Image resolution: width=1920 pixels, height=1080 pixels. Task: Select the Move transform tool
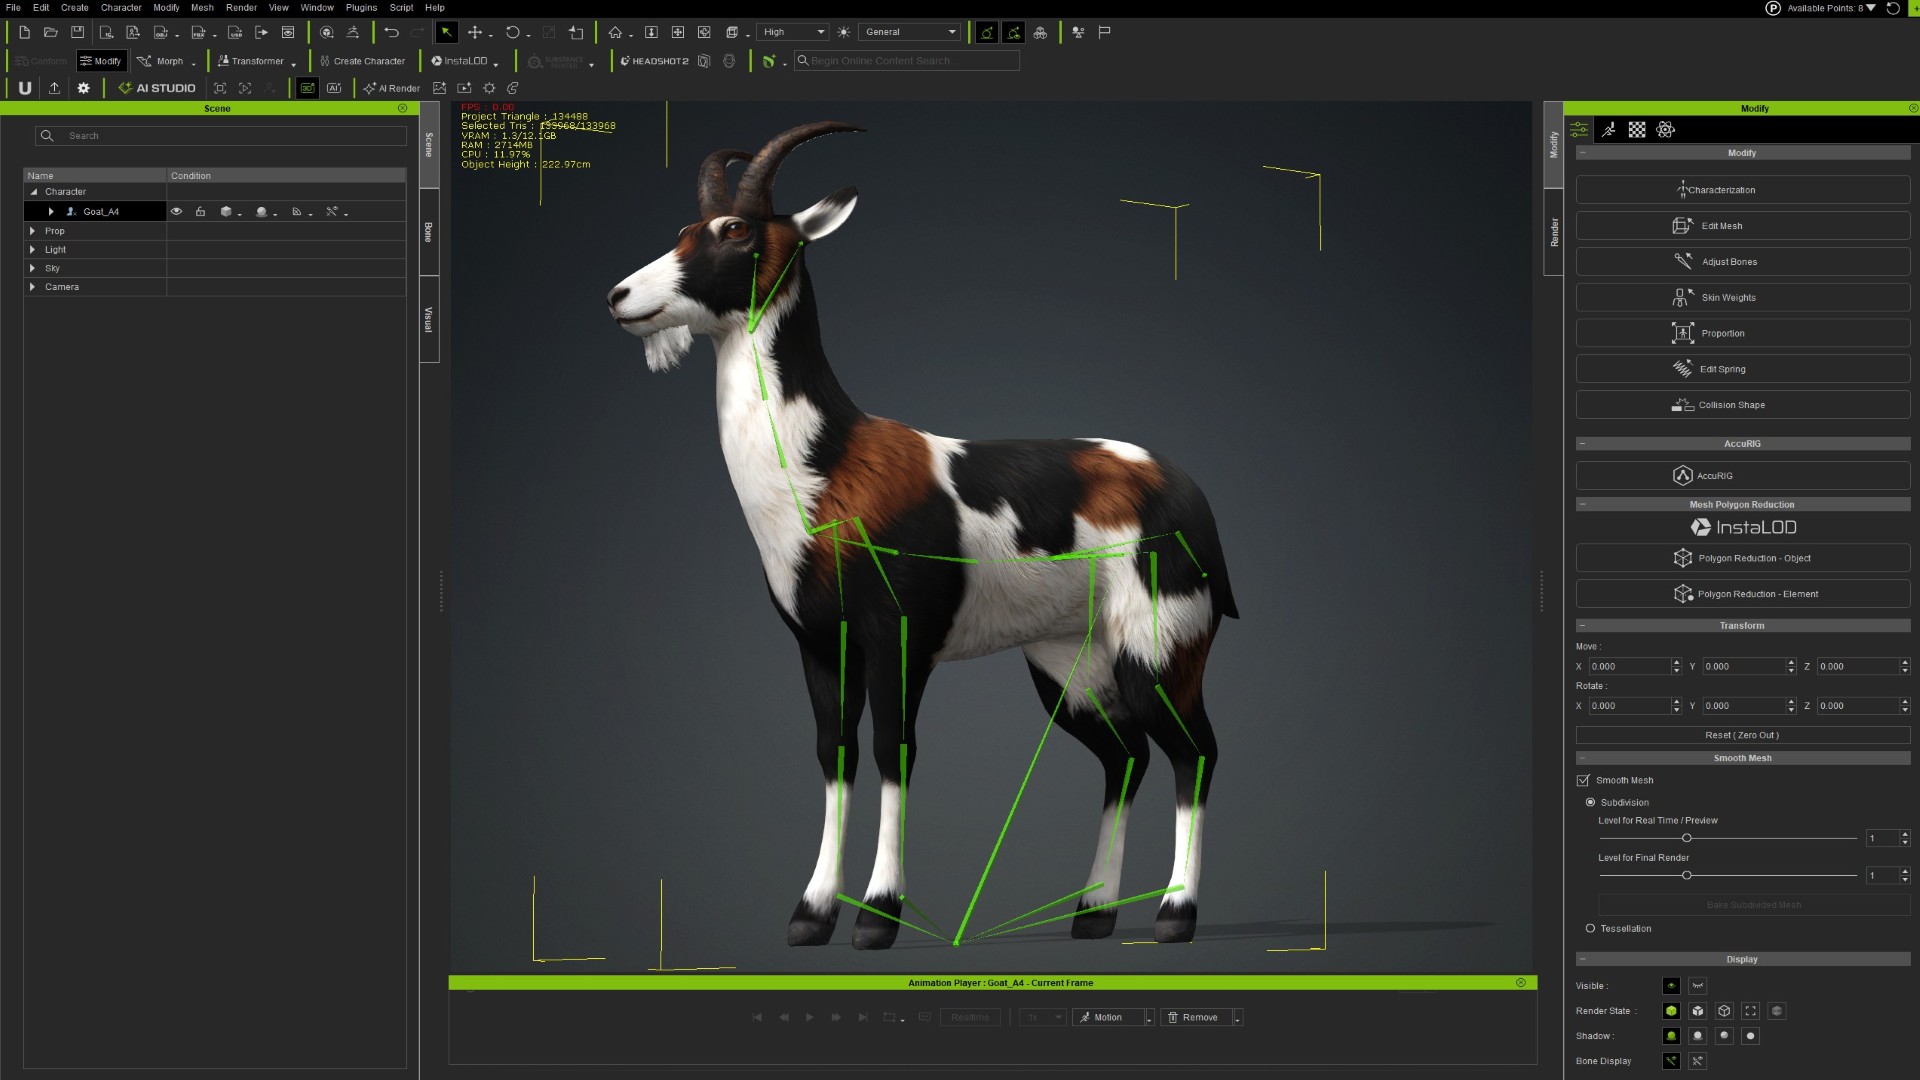(475, 32)
